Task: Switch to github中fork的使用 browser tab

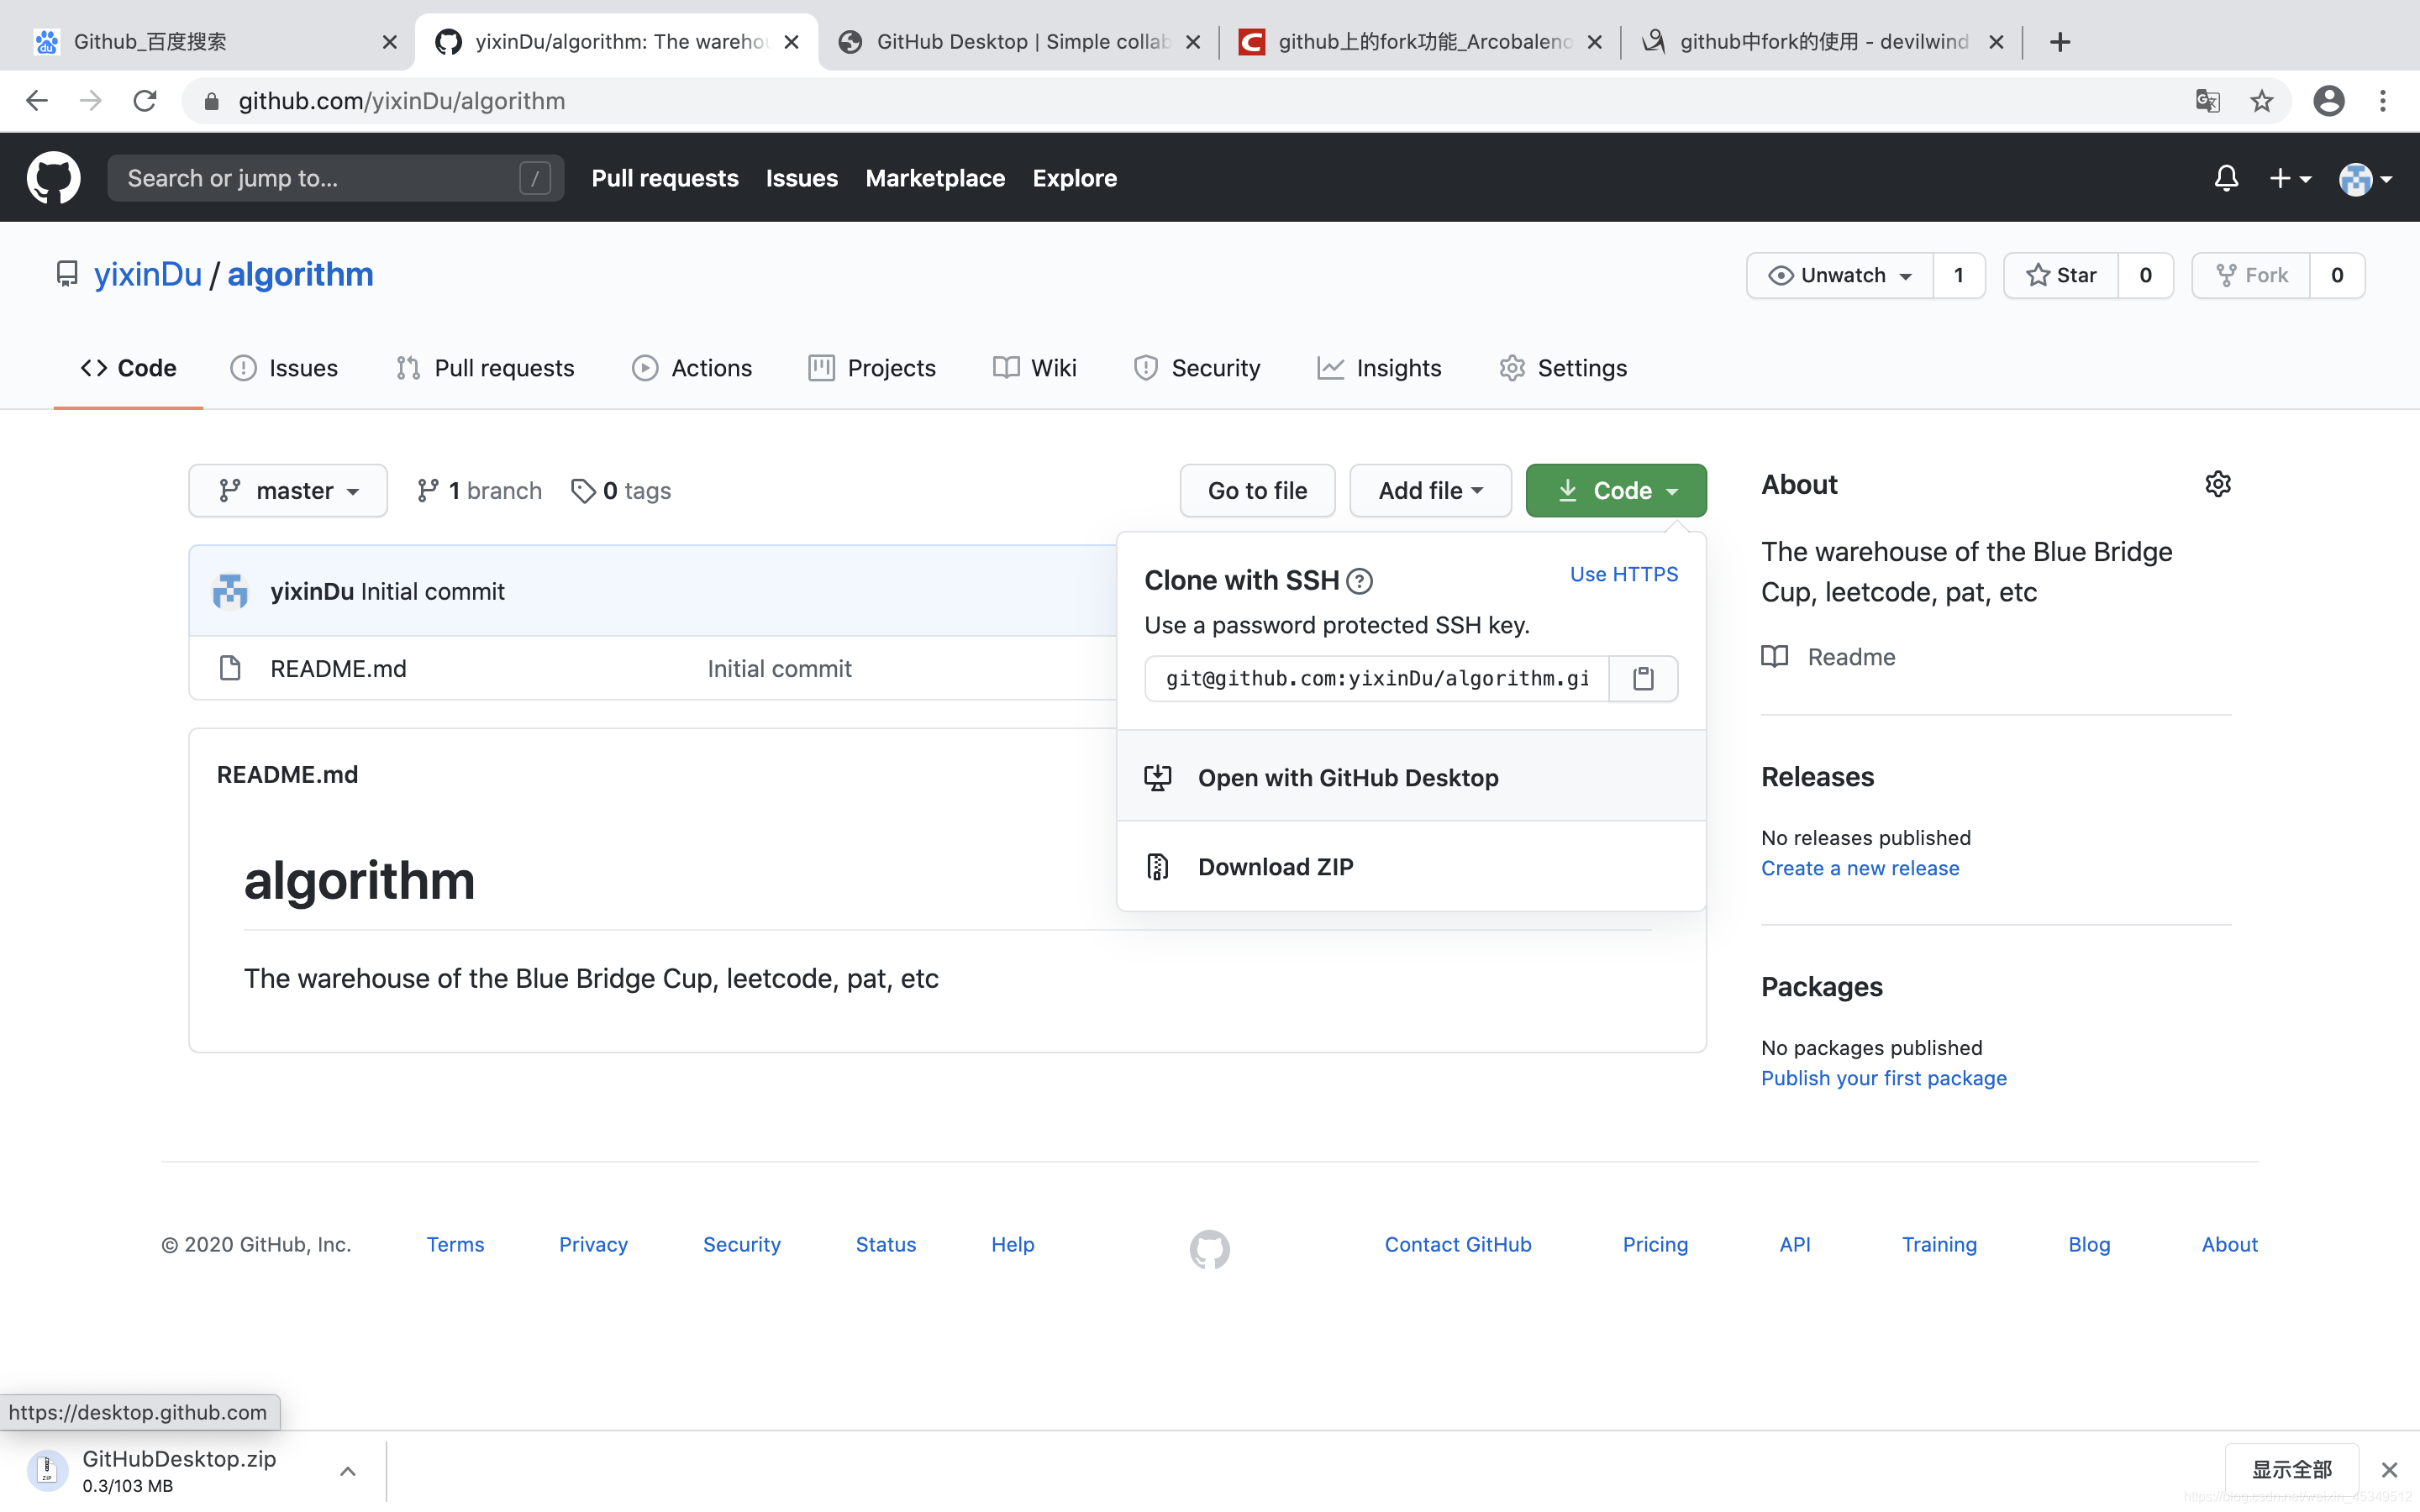Action: click(1820, 42)
